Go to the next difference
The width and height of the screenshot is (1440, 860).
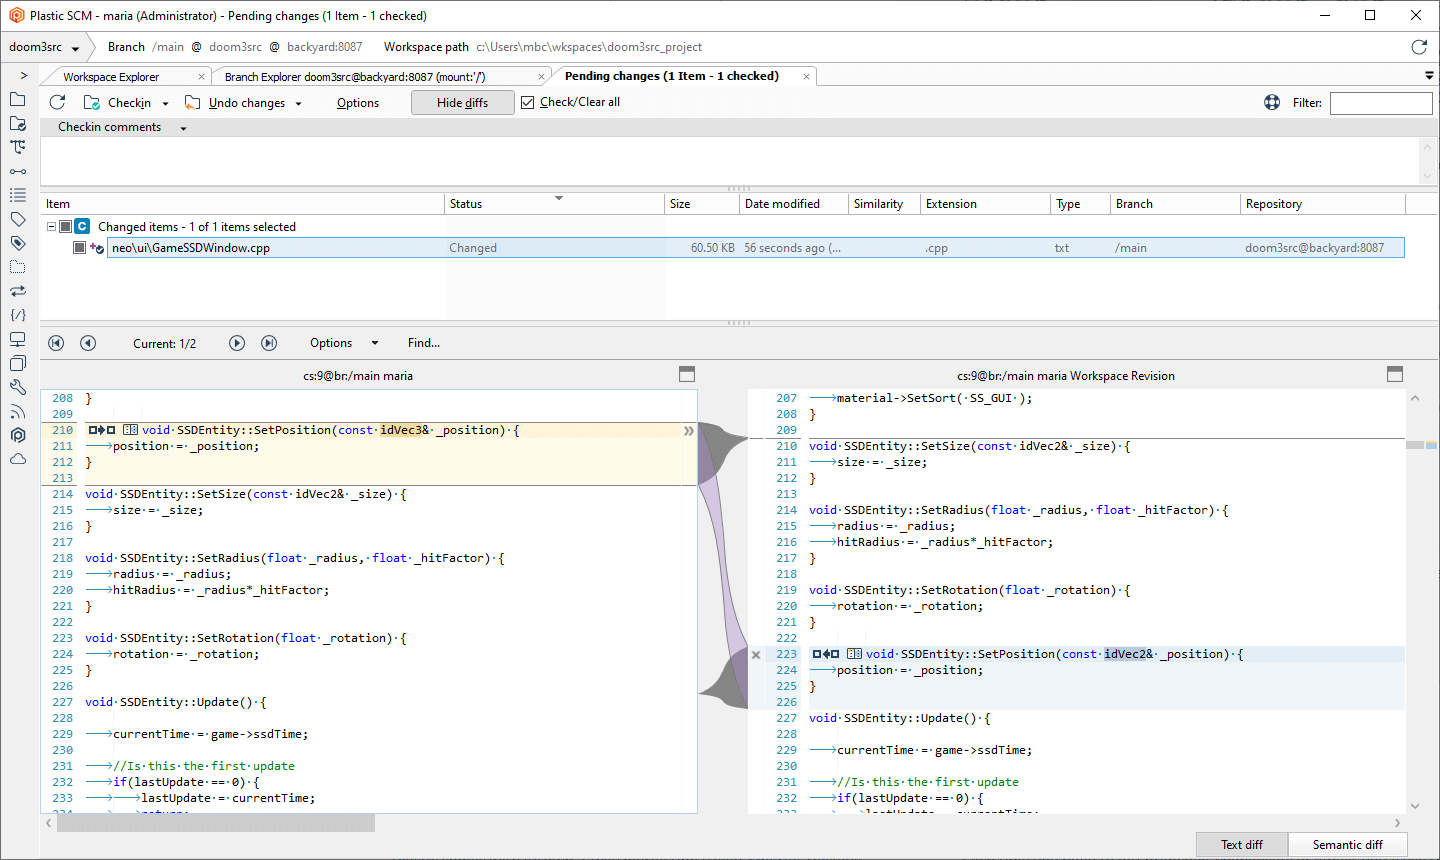click(x=237, y=343)
